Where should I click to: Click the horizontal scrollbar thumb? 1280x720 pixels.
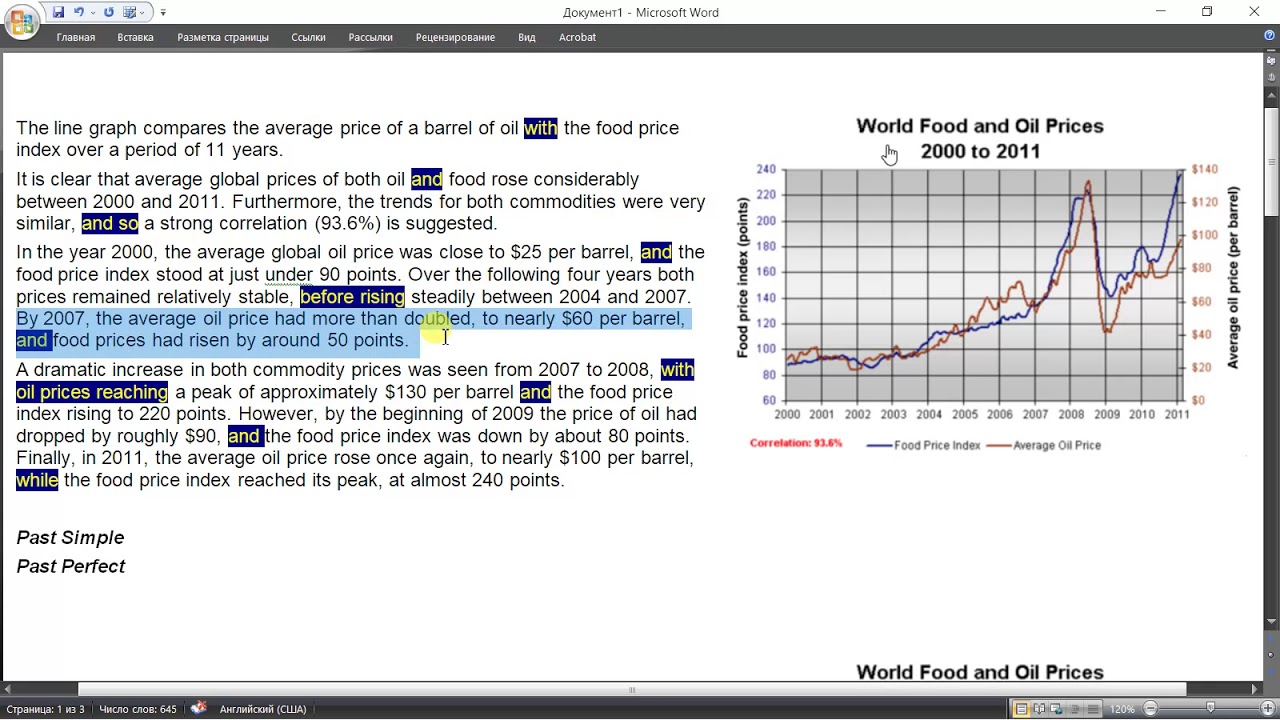pos(632,689)
